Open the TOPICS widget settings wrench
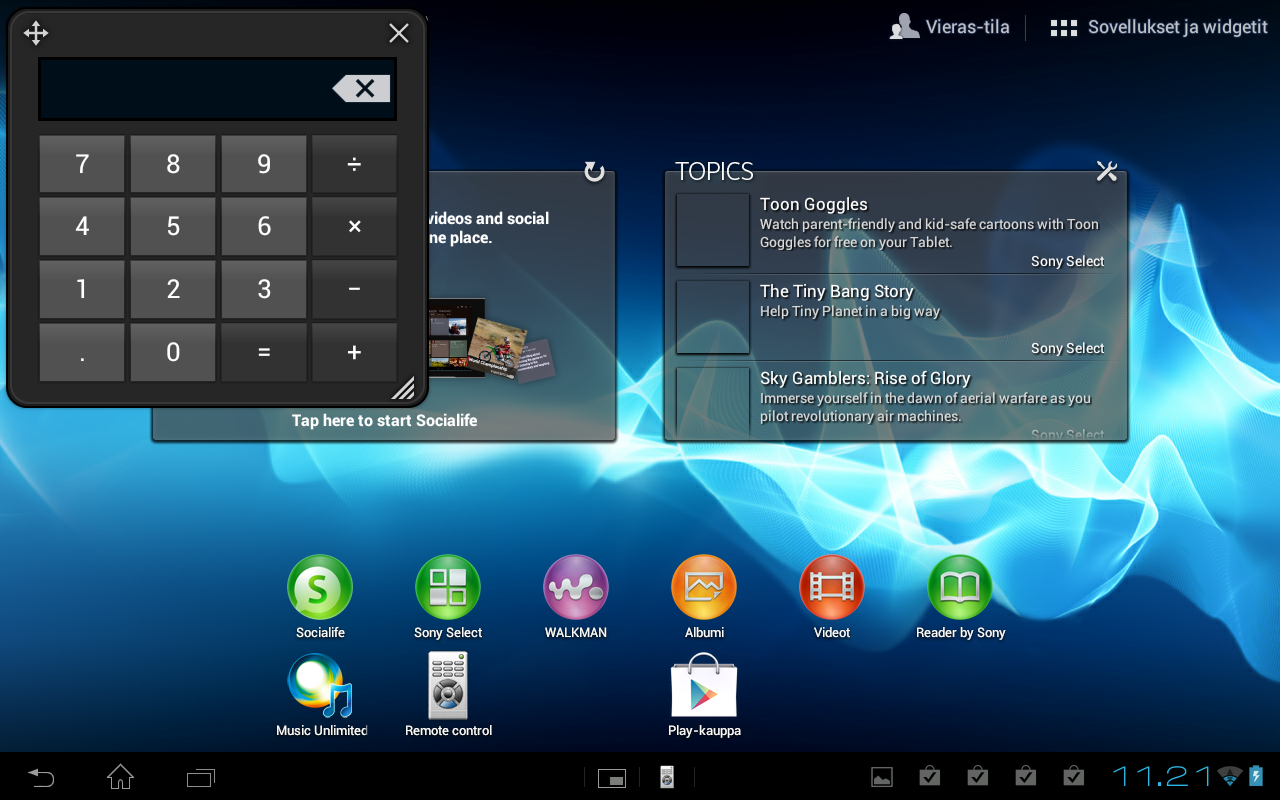The image size is (1280, 800). tap(1106, 171)
